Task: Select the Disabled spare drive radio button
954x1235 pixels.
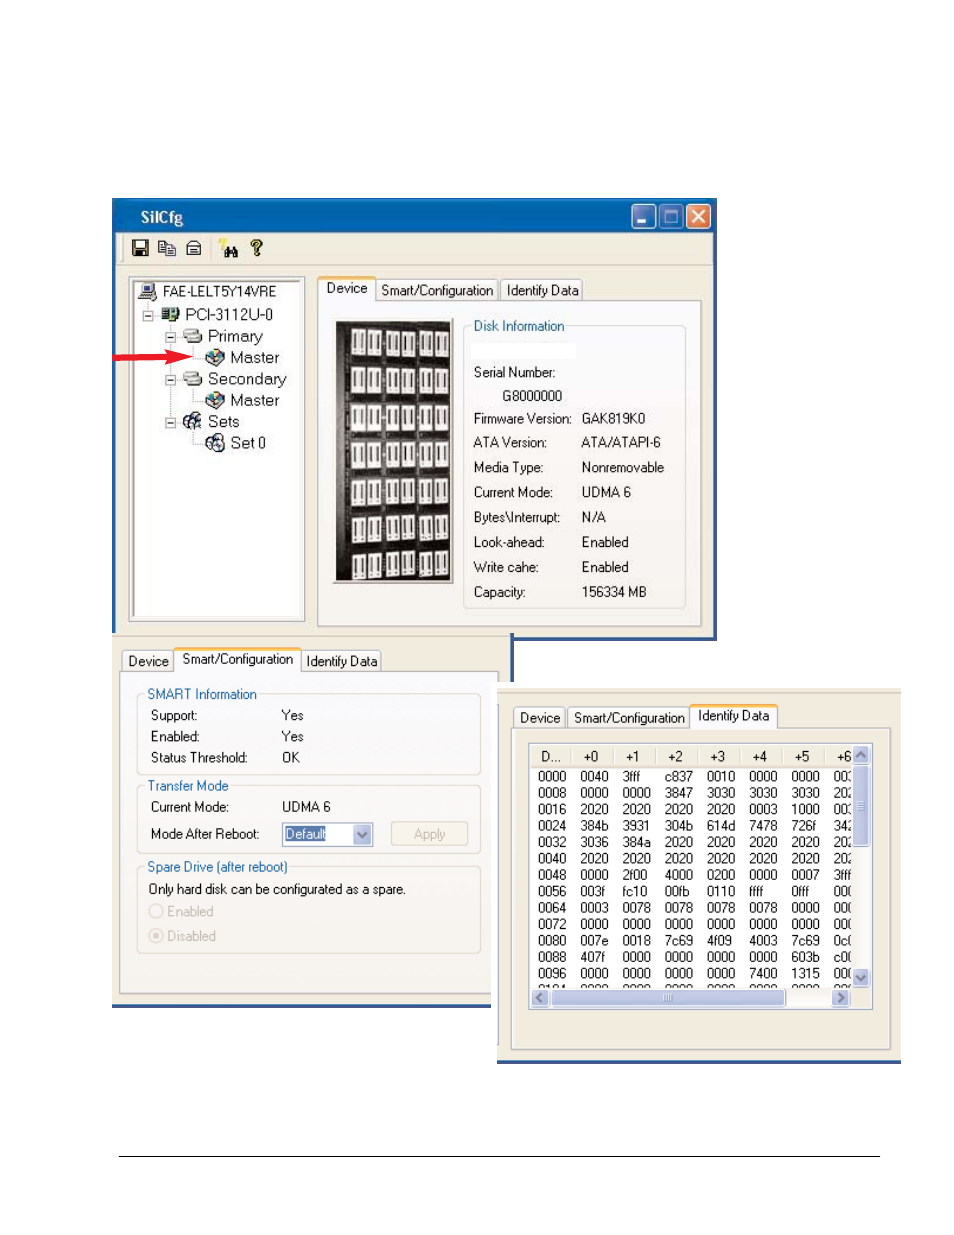Action: coord(156,936)
